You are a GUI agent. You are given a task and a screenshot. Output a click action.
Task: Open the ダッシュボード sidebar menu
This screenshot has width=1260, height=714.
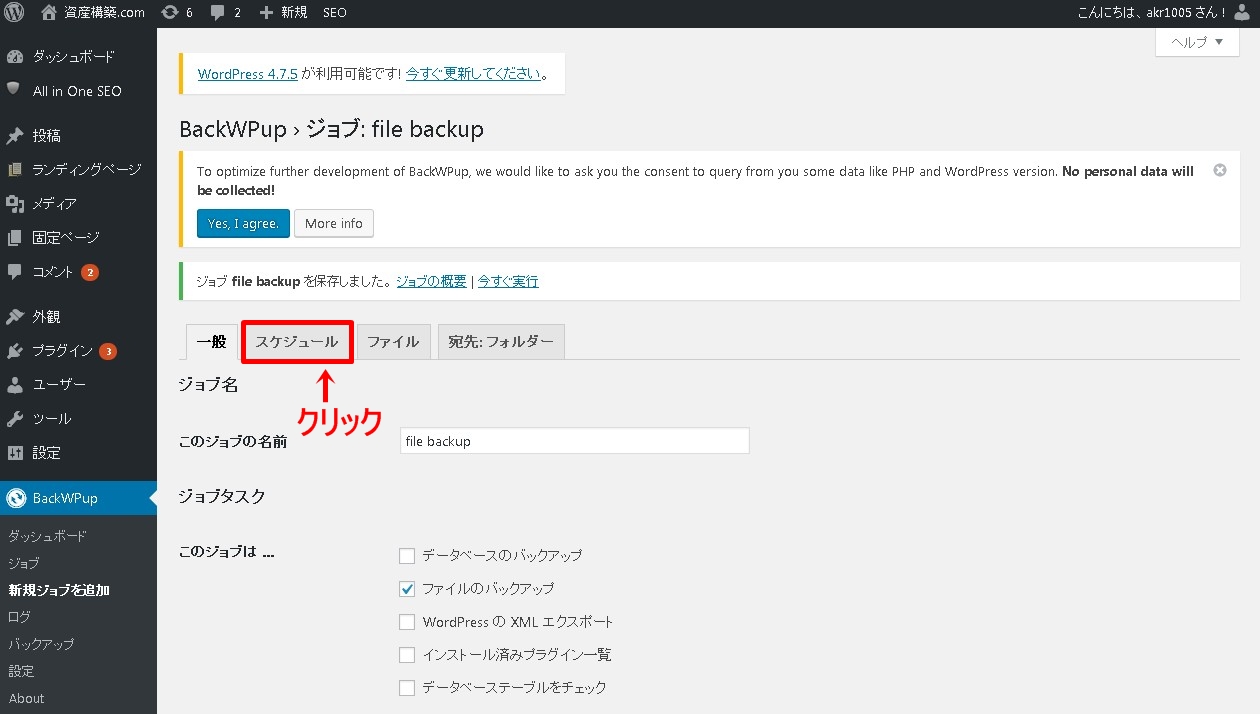[x=78, y=56]
